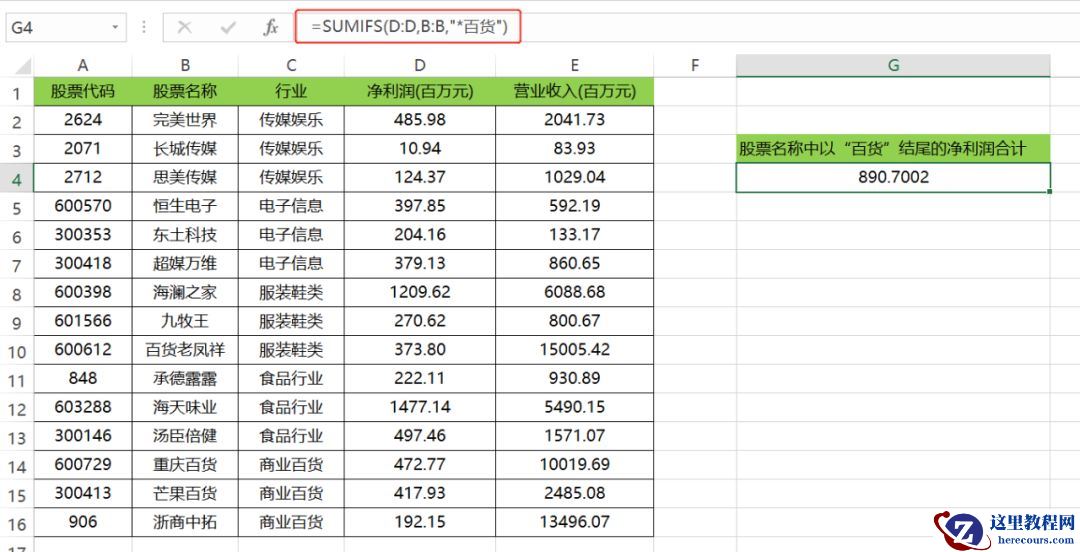This screenshot has height=552, width=1080.
Task: Click the Select All corner triangle
Action: point(23,67)
